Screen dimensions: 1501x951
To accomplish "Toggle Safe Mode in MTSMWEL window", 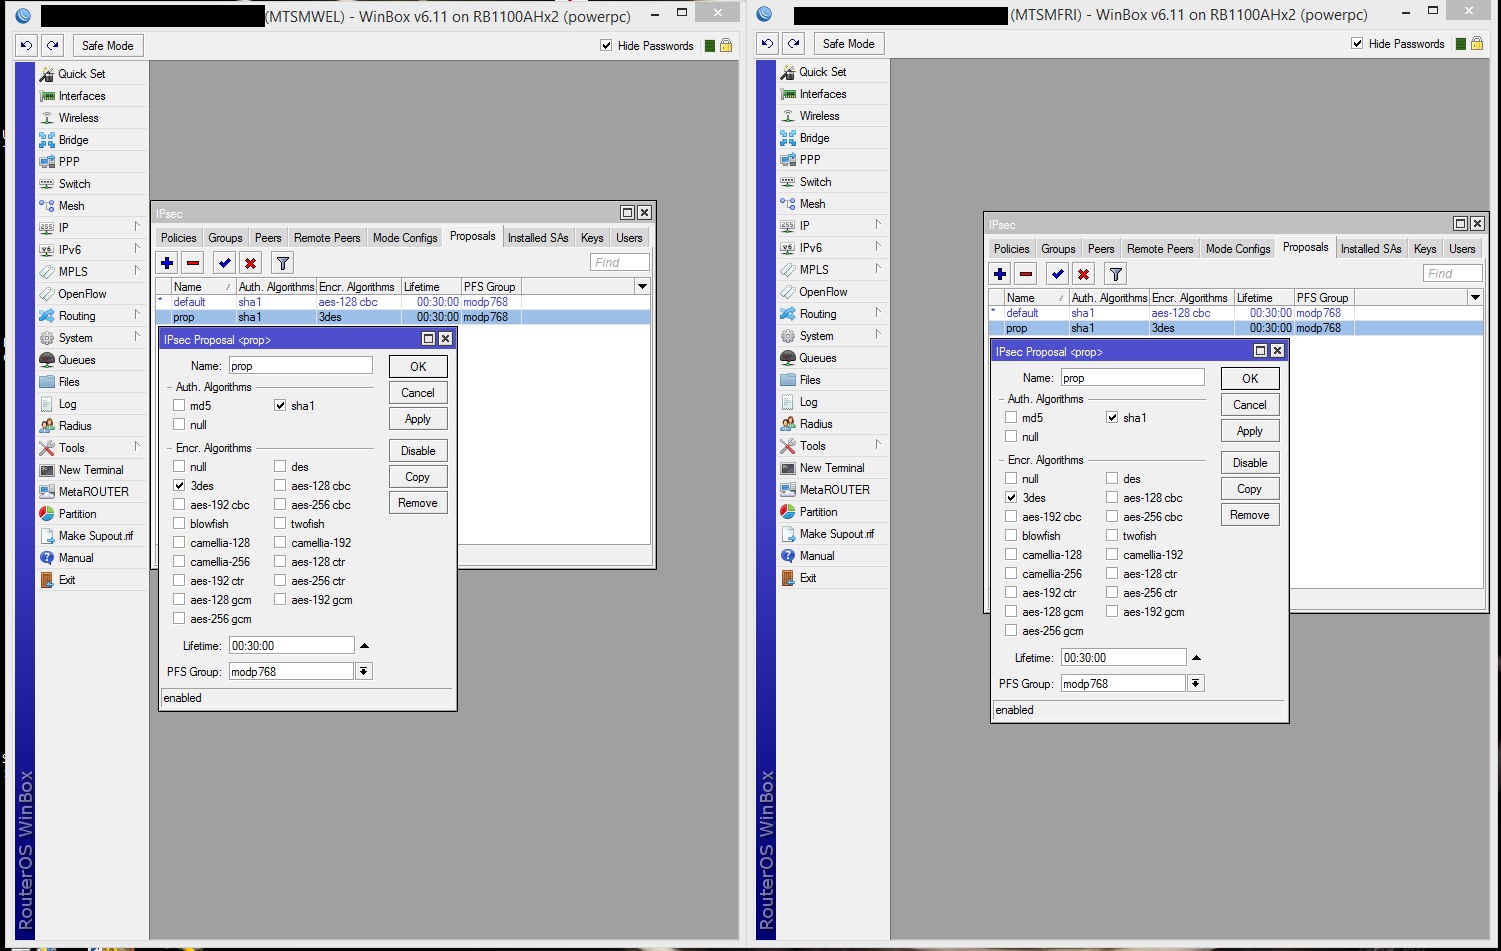I will 108,46.
